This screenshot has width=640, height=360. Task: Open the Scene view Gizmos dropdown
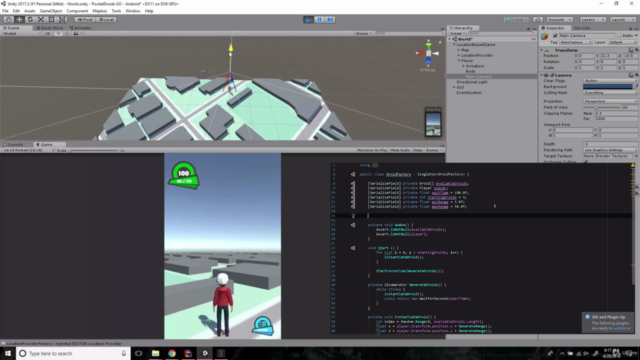(x=363, y=33)
